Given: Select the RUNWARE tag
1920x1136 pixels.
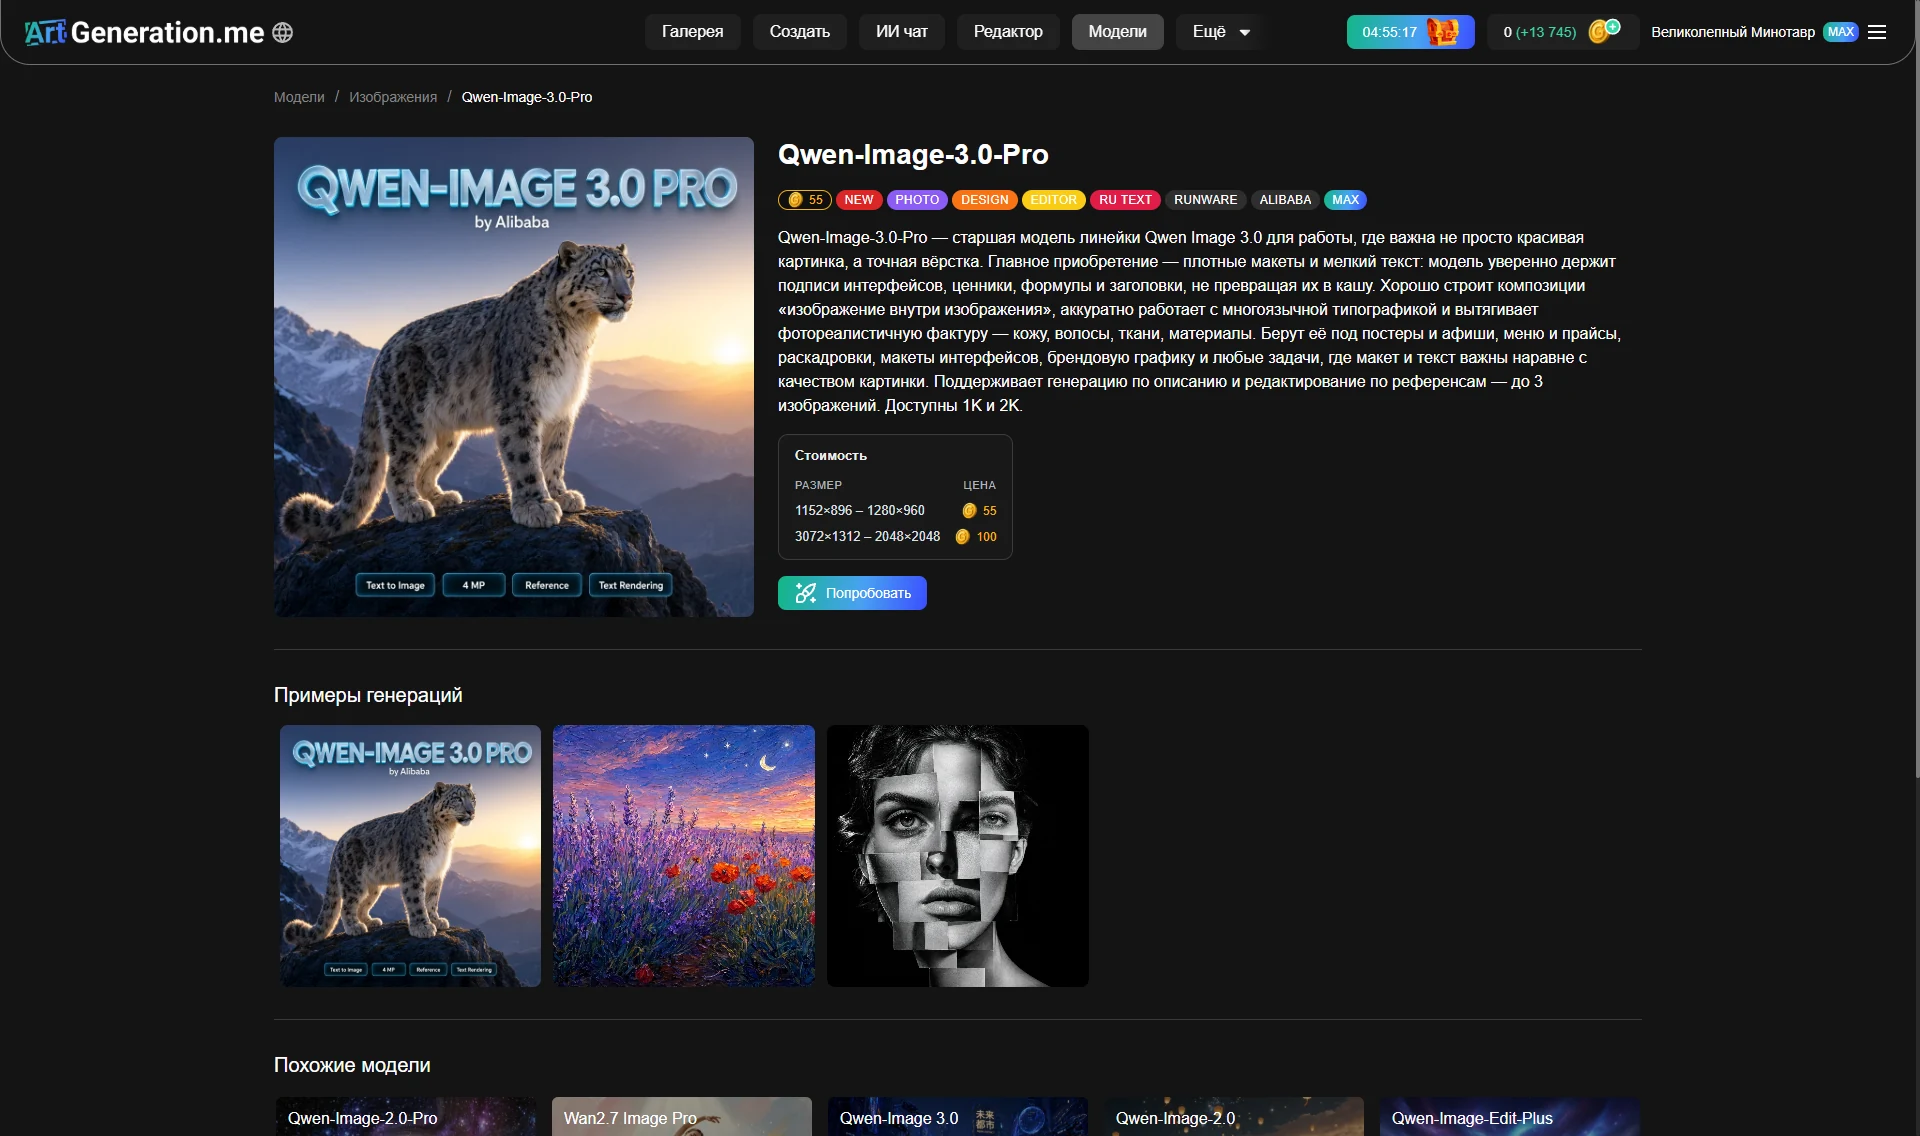Looking at the screenshot, I should click(1206, 200).
